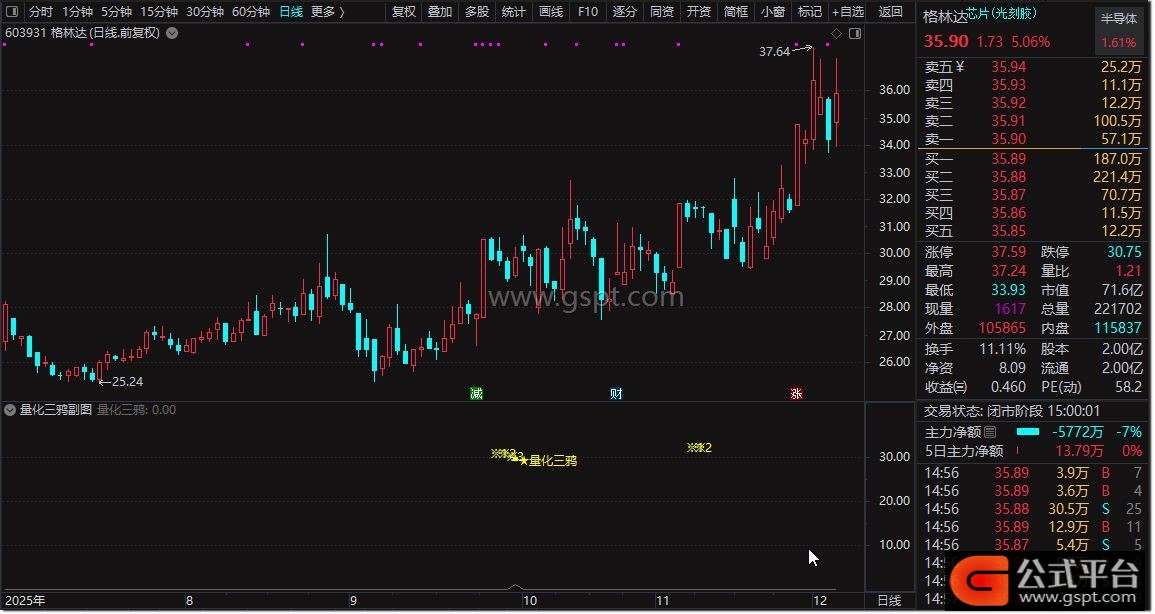Toggle 叠加 overlay mode
The image size is (1155, 614).
click(x=440, y=12)
